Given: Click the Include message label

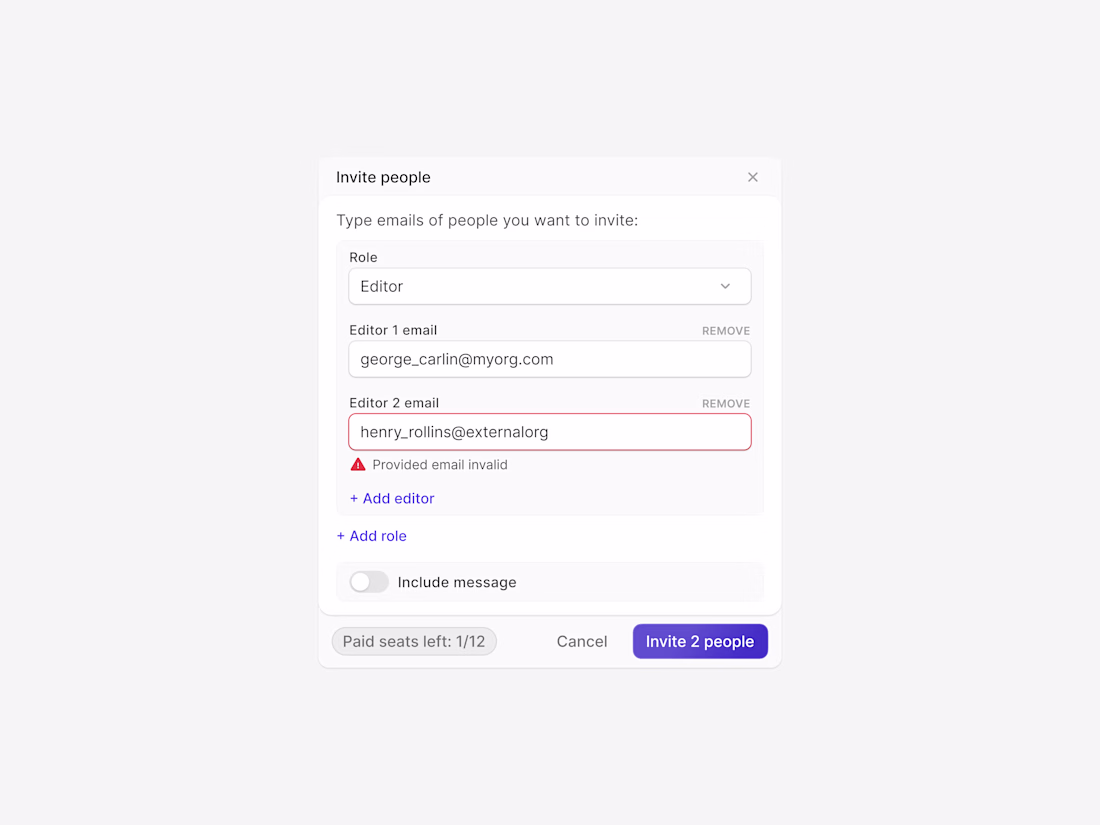Looking at the screenshot, I should (457, 582).
